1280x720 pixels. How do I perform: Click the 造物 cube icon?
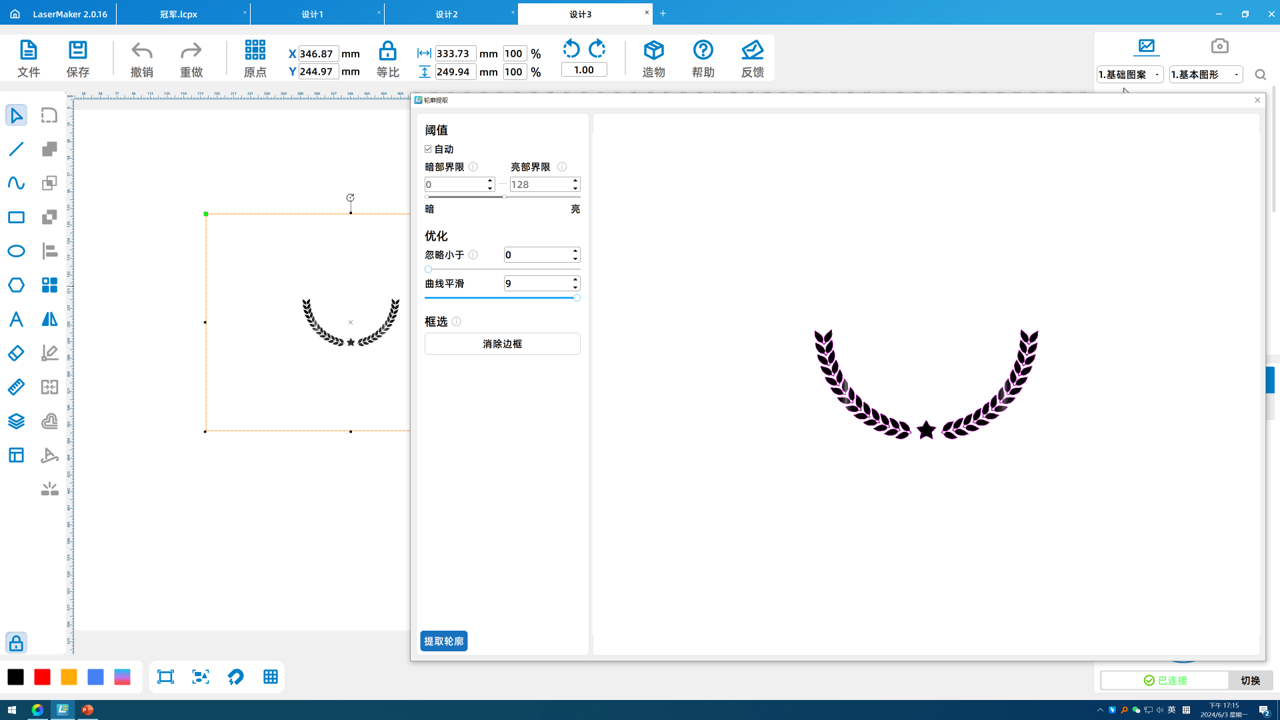[654, 51]
